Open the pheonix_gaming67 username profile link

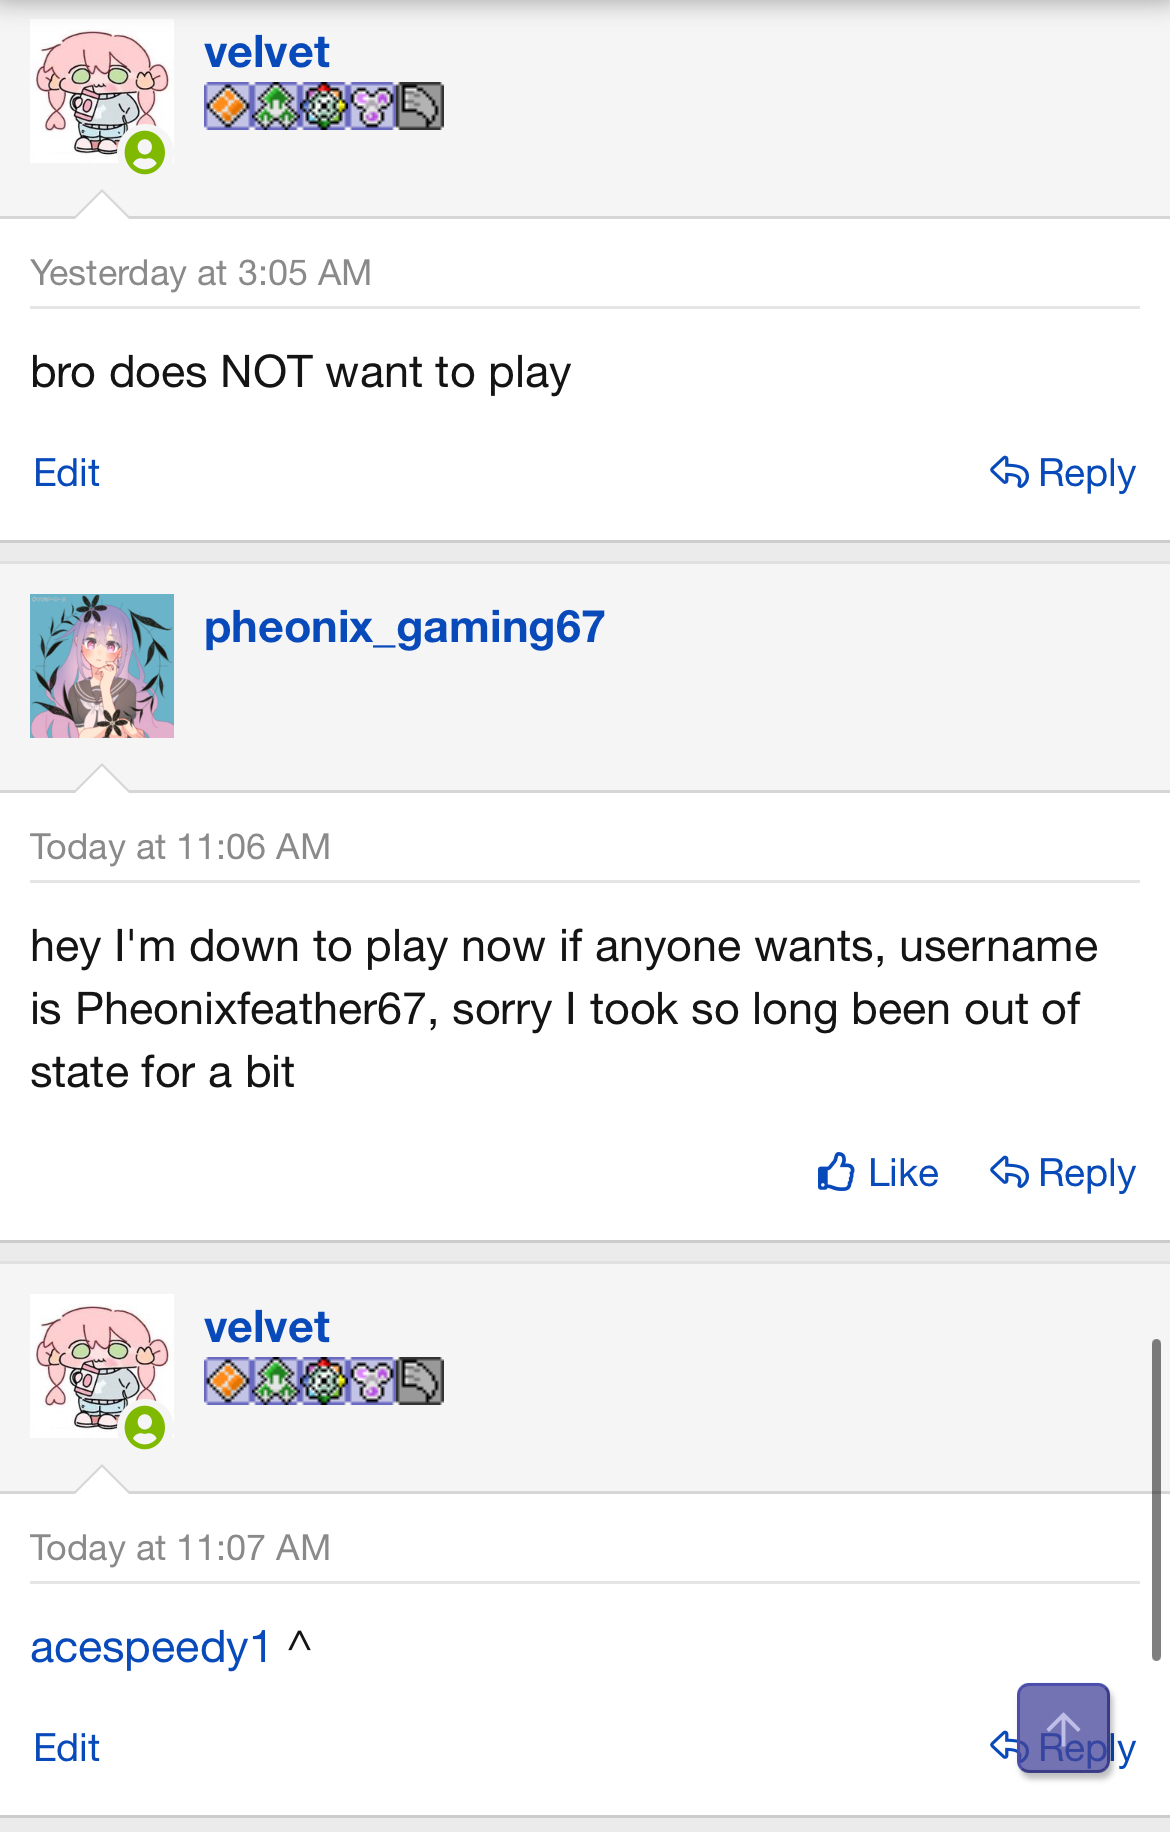404,628
